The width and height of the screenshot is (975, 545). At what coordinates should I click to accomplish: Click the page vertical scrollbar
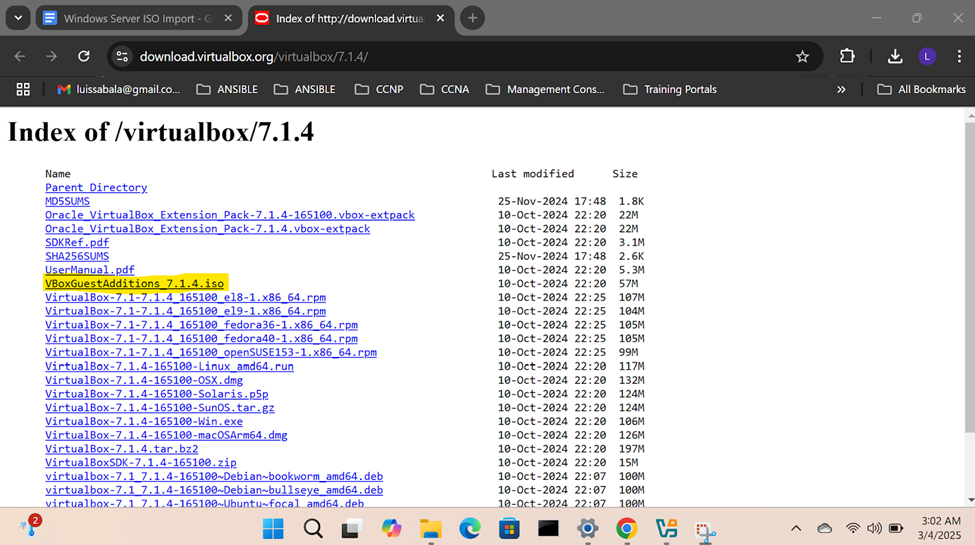click(969, 277)
